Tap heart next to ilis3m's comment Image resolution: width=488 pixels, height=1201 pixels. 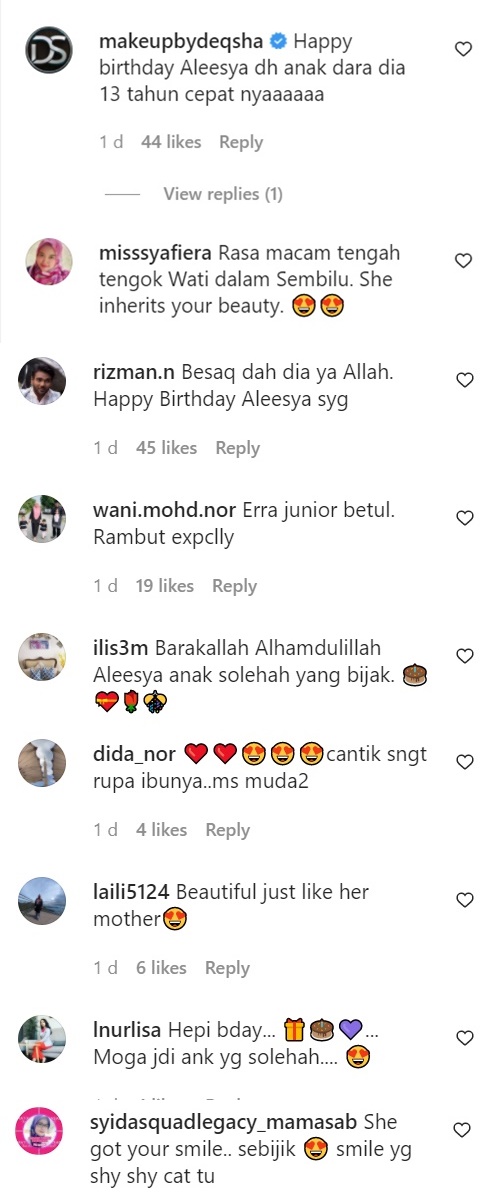pos(463,656)
